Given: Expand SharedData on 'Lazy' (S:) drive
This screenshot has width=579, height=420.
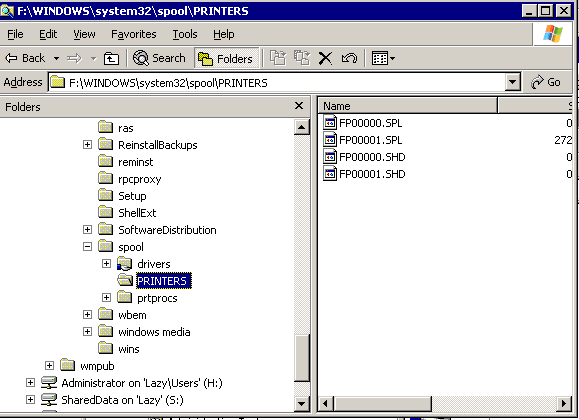Looking at the screenshot, I should [31, 399].
